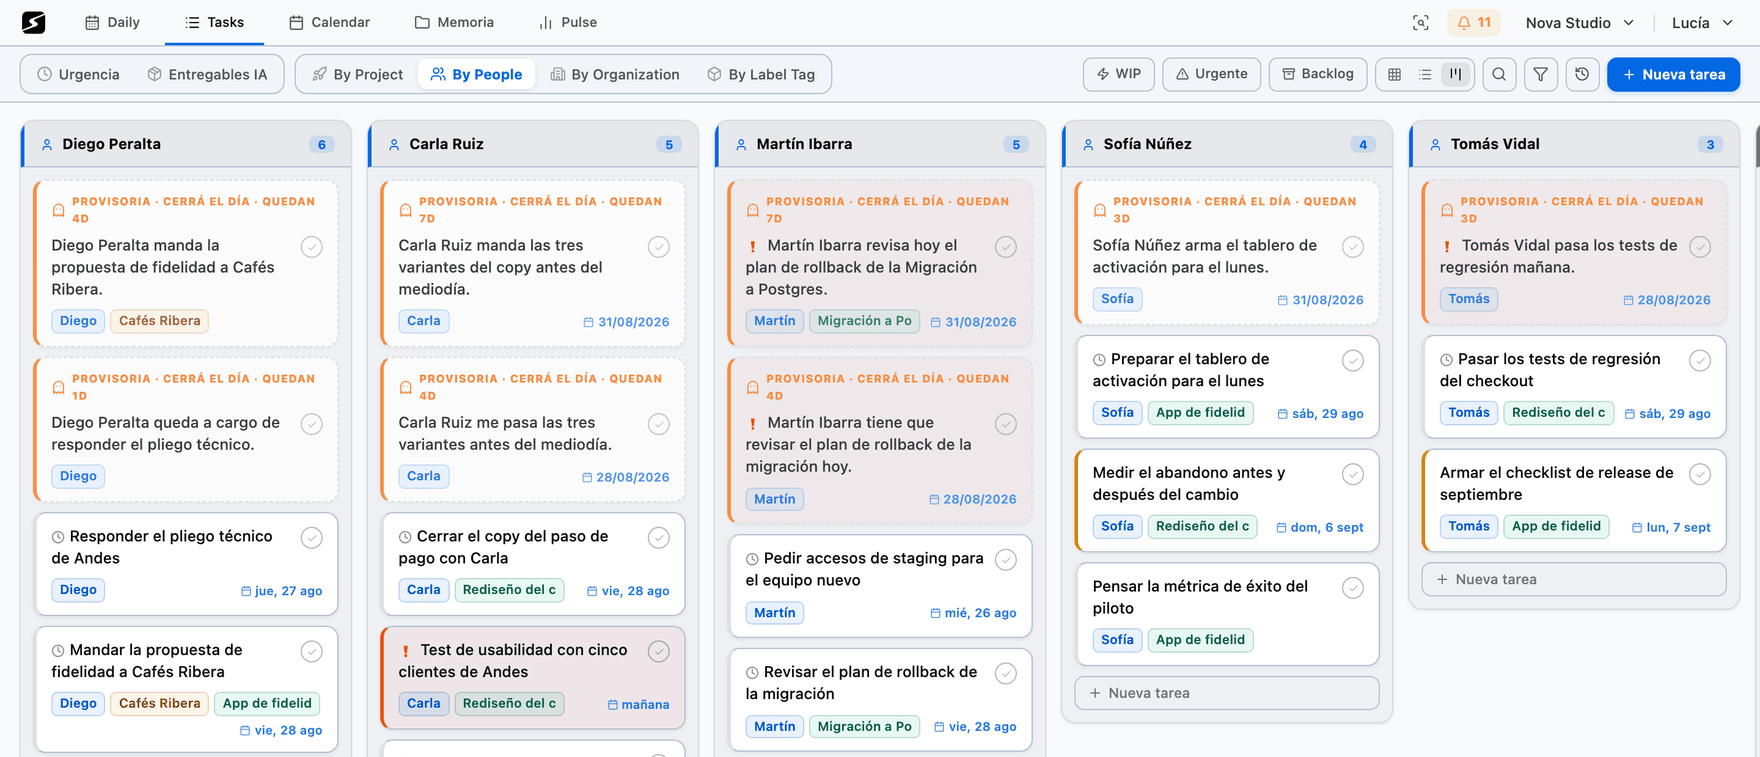Group tasks By Organization
This screenshot has width=1760, height=757.
pos(615,74)
